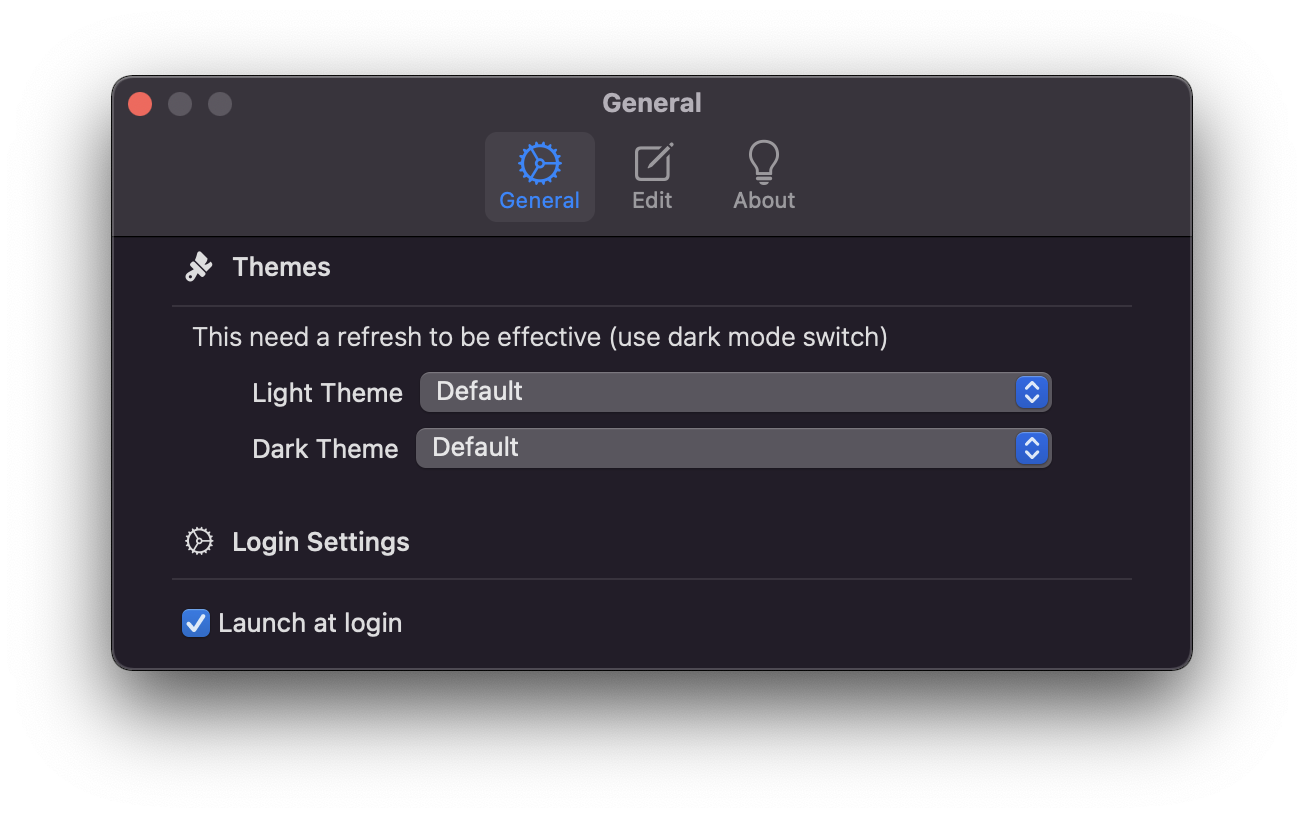Image resolution: width=1304 pixels, height=818 pixels.
Task: Switch to the Edit tab label
Action: point(652,200)
